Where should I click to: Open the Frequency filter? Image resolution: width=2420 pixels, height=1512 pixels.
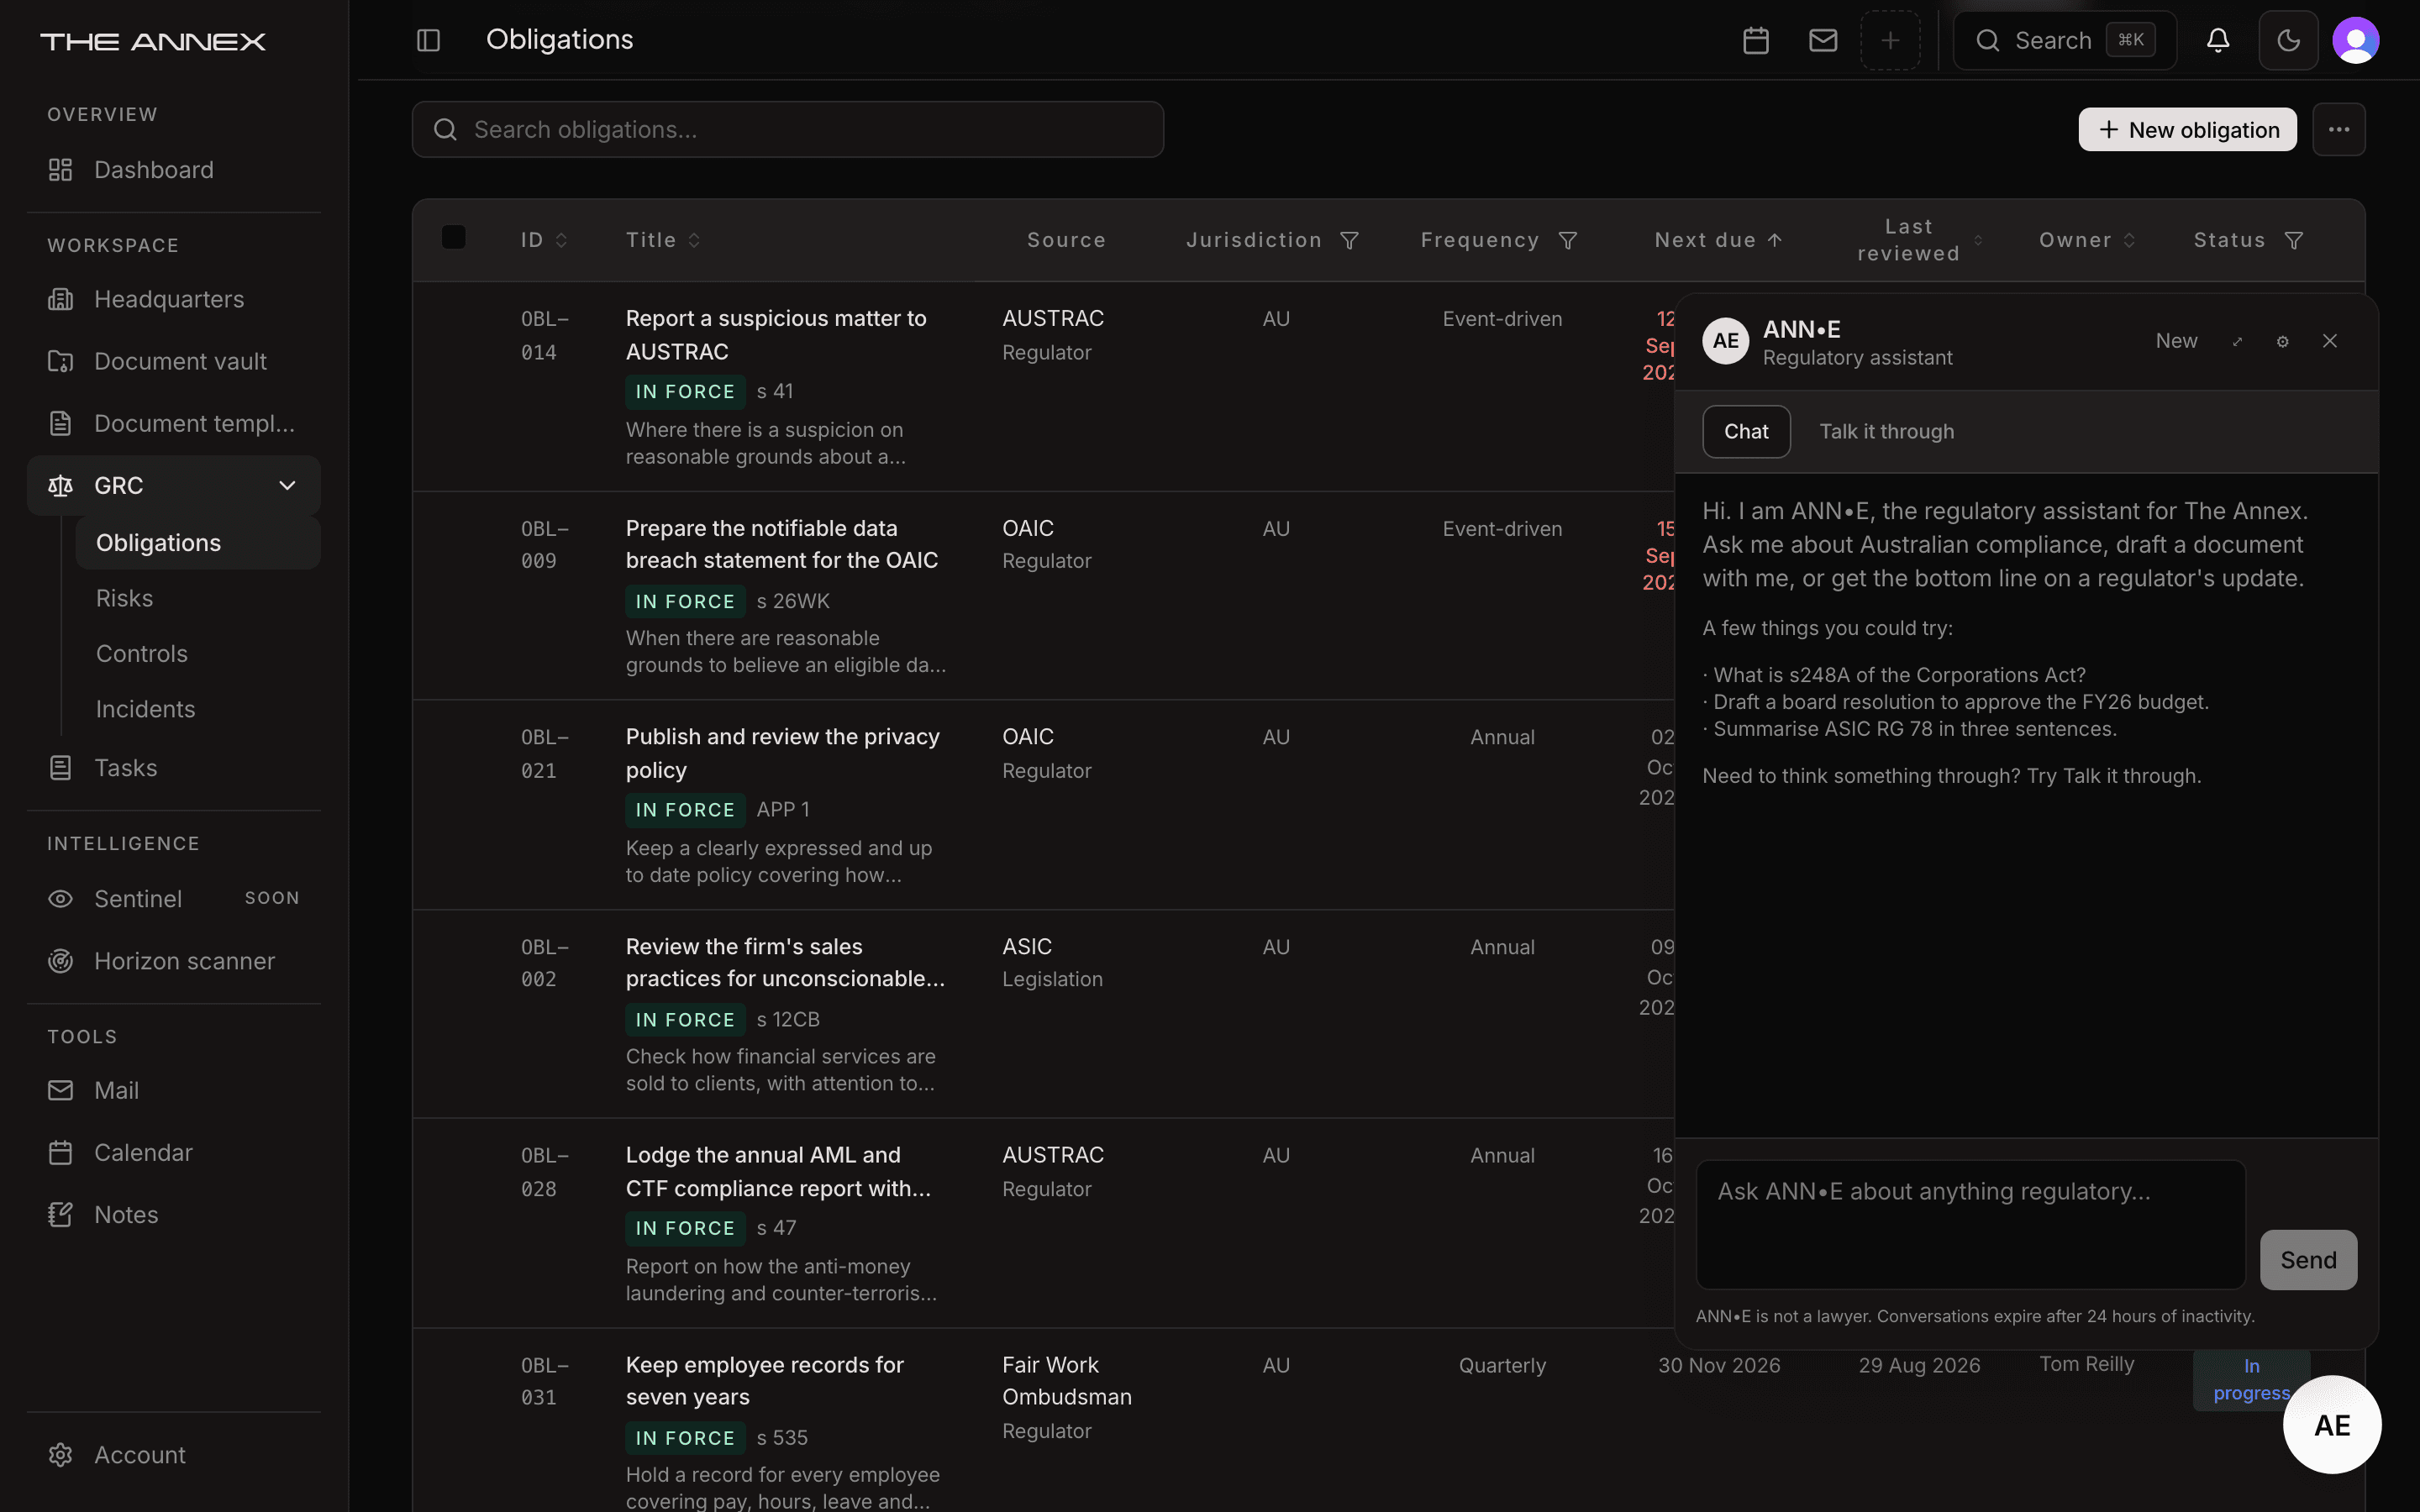point(1568,241)
